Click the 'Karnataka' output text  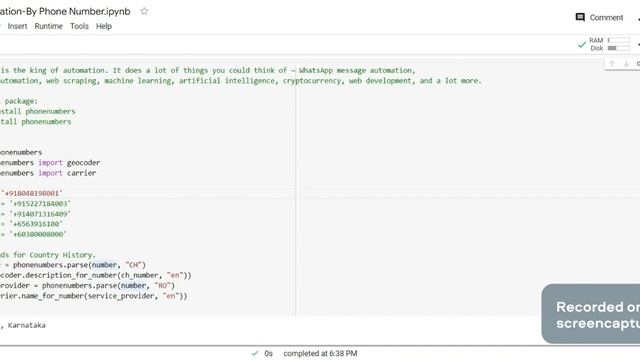click(27, 325)
